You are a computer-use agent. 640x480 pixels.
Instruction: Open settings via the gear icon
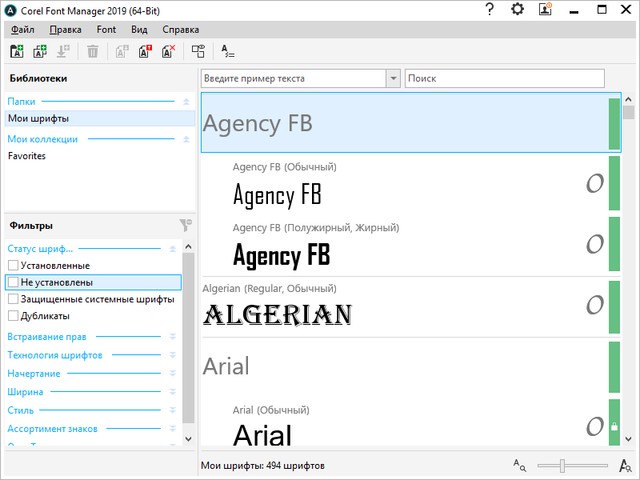click(517, 9)
